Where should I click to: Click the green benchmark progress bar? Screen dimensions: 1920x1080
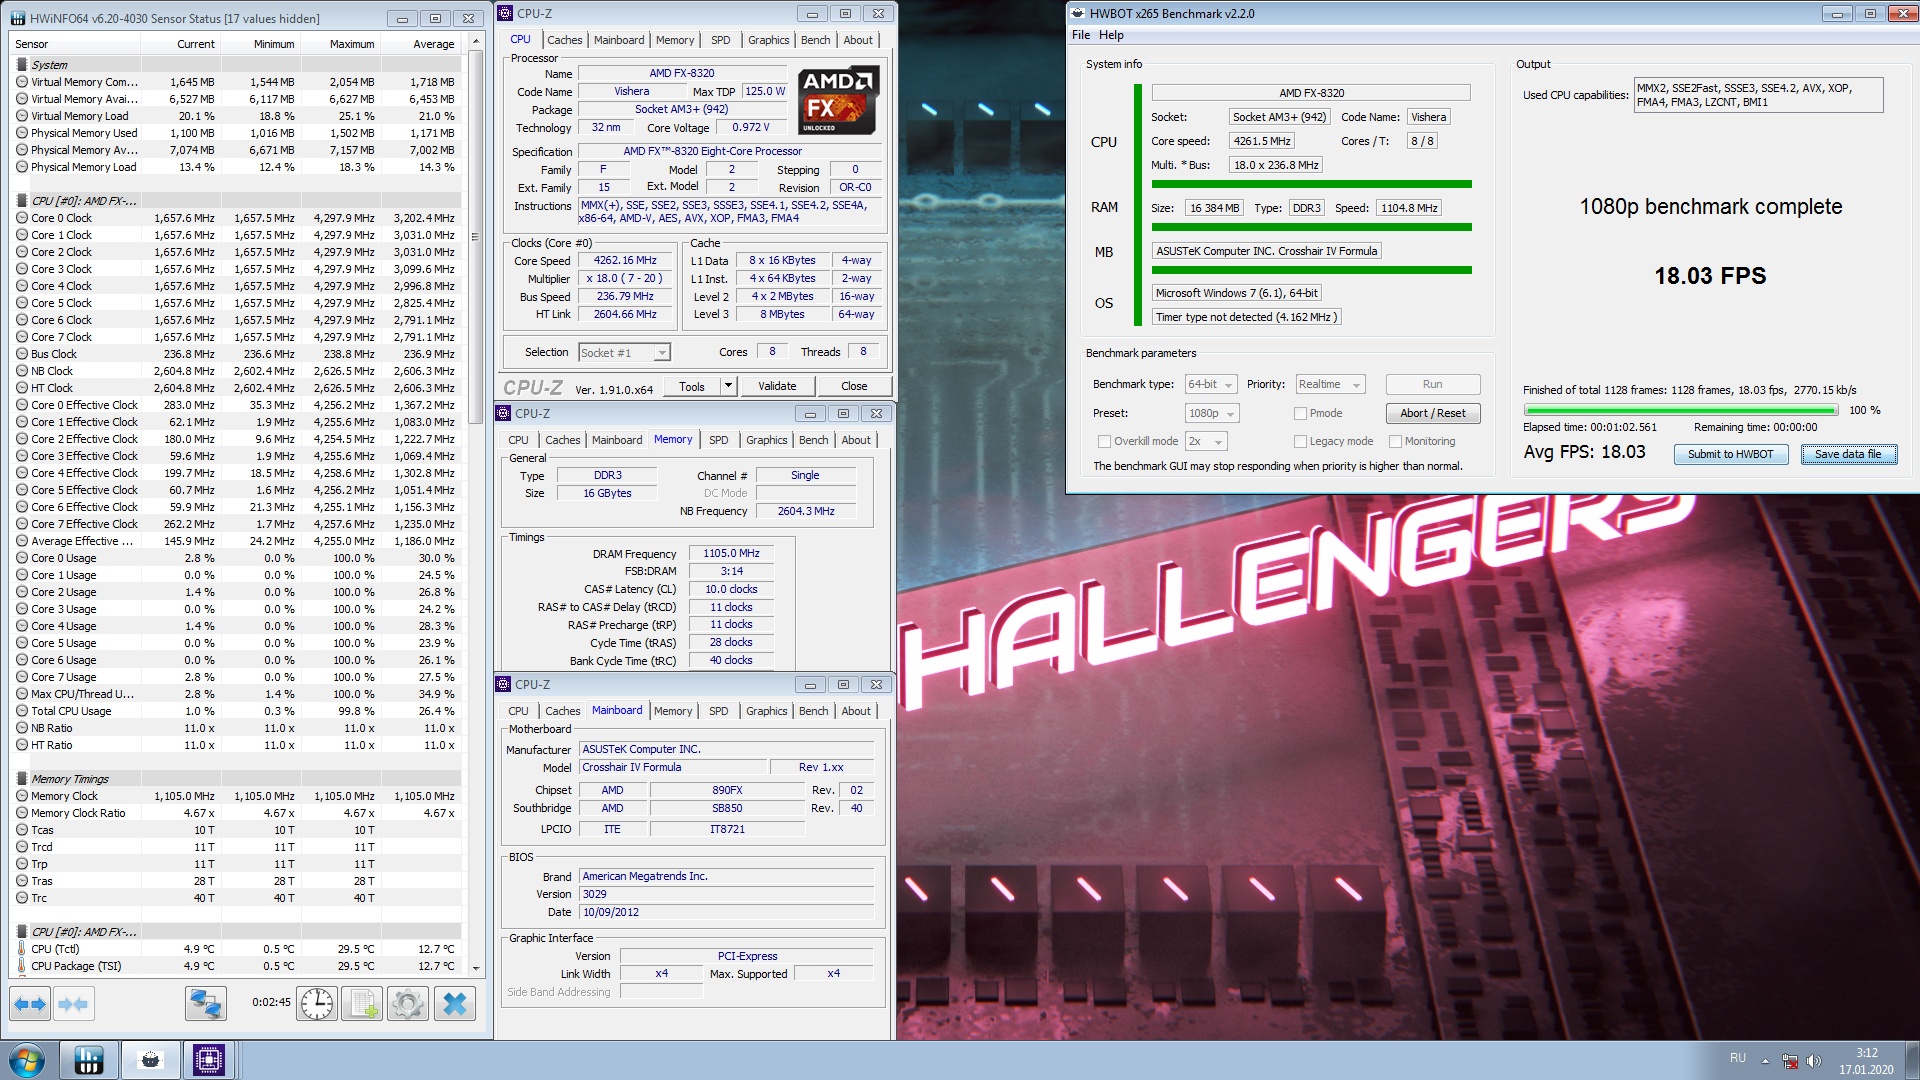point(1681,410)
